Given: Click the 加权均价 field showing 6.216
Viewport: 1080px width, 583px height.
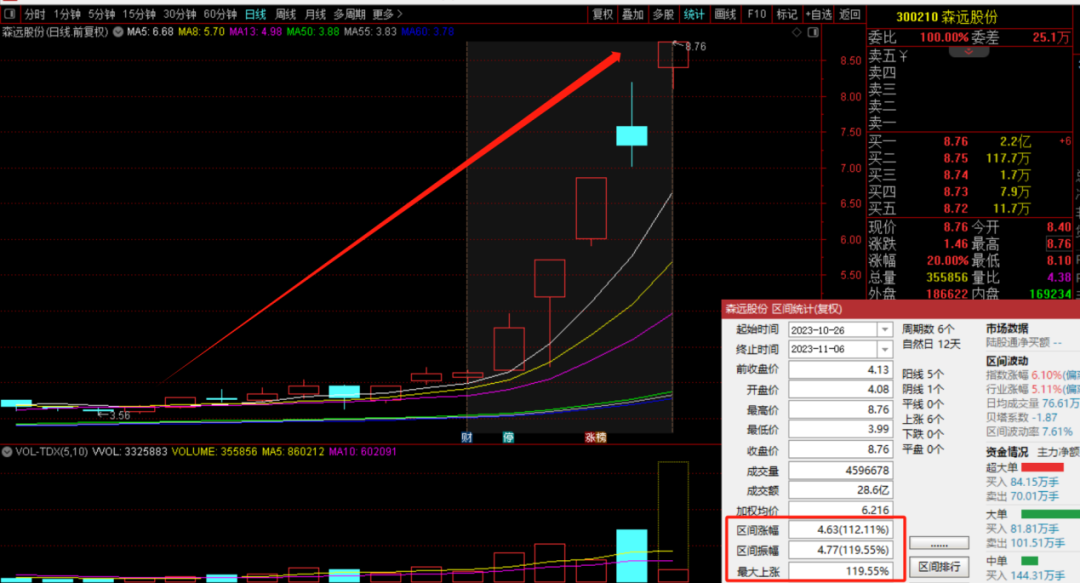Looking at the screenshot, I should (840, 511).
